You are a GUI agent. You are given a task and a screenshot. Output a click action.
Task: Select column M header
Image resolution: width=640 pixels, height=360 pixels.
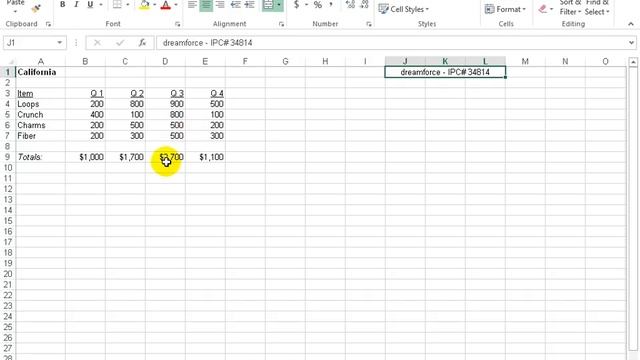pos(525,62)
